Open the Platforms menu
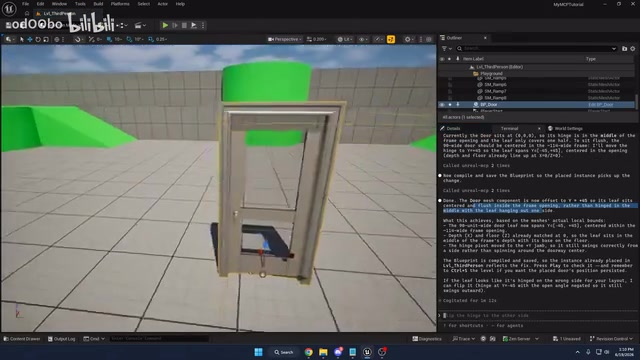The height and width of the screenshot is (360, 640). click(120, 4)
